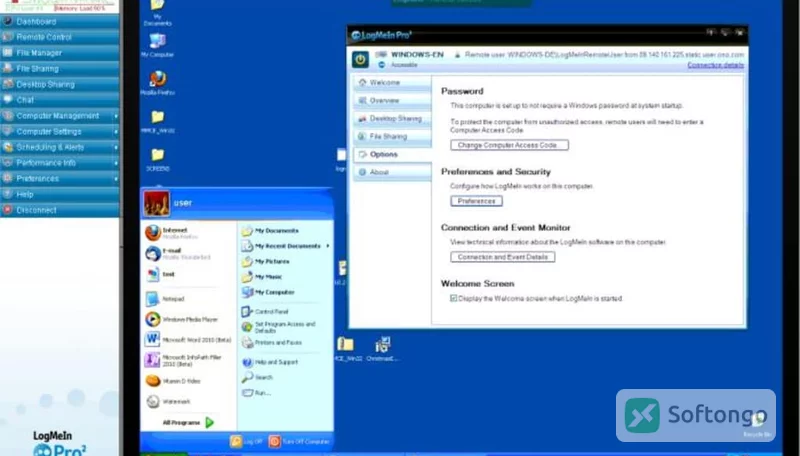This screenshot has width=800, height=456.
Task: Click Change Computer Access Code button
Action: pyautogui.click(x=509, y=145)
